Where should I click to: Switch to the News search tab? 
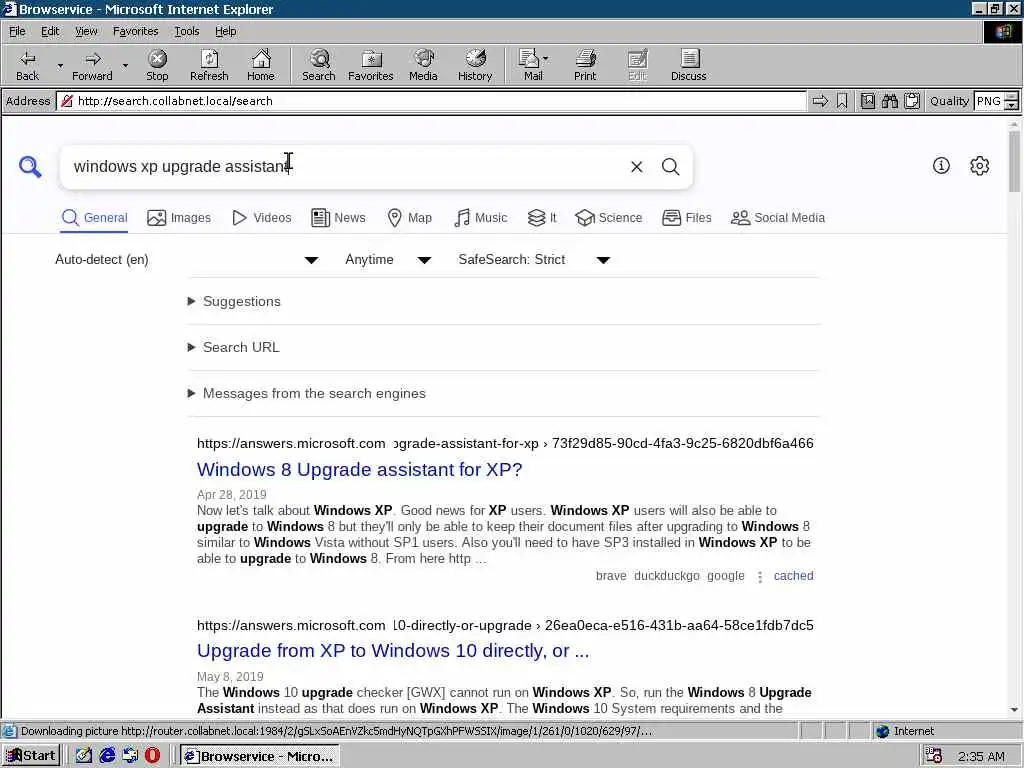coord(338,218)
